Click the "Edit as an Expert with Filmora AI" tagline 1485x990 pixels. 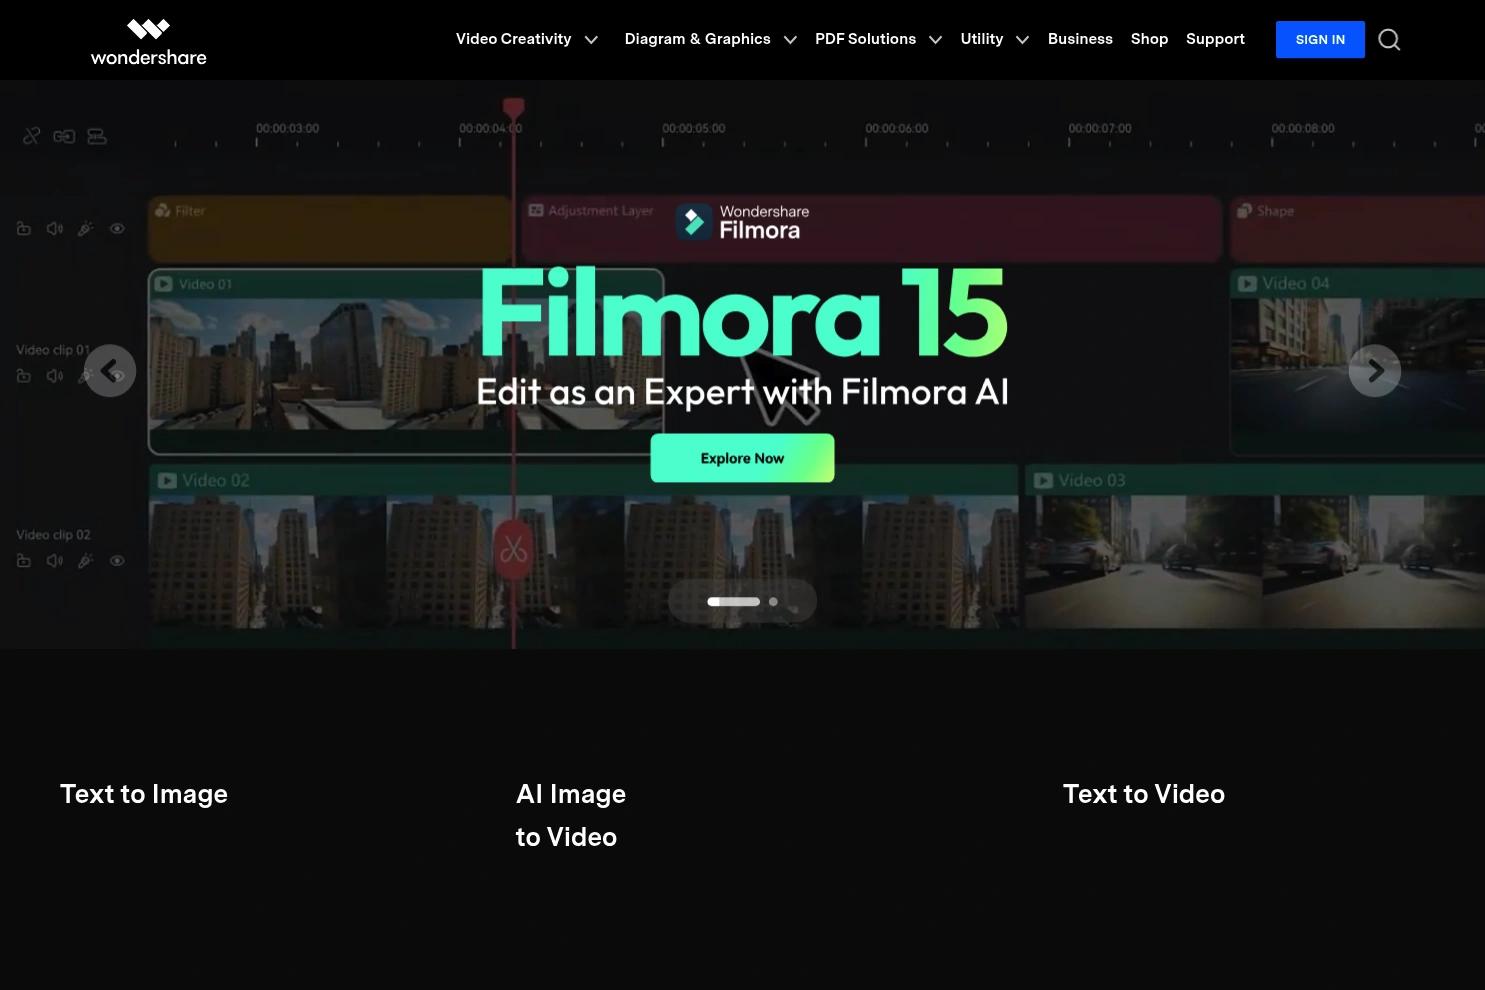[742, 392]
